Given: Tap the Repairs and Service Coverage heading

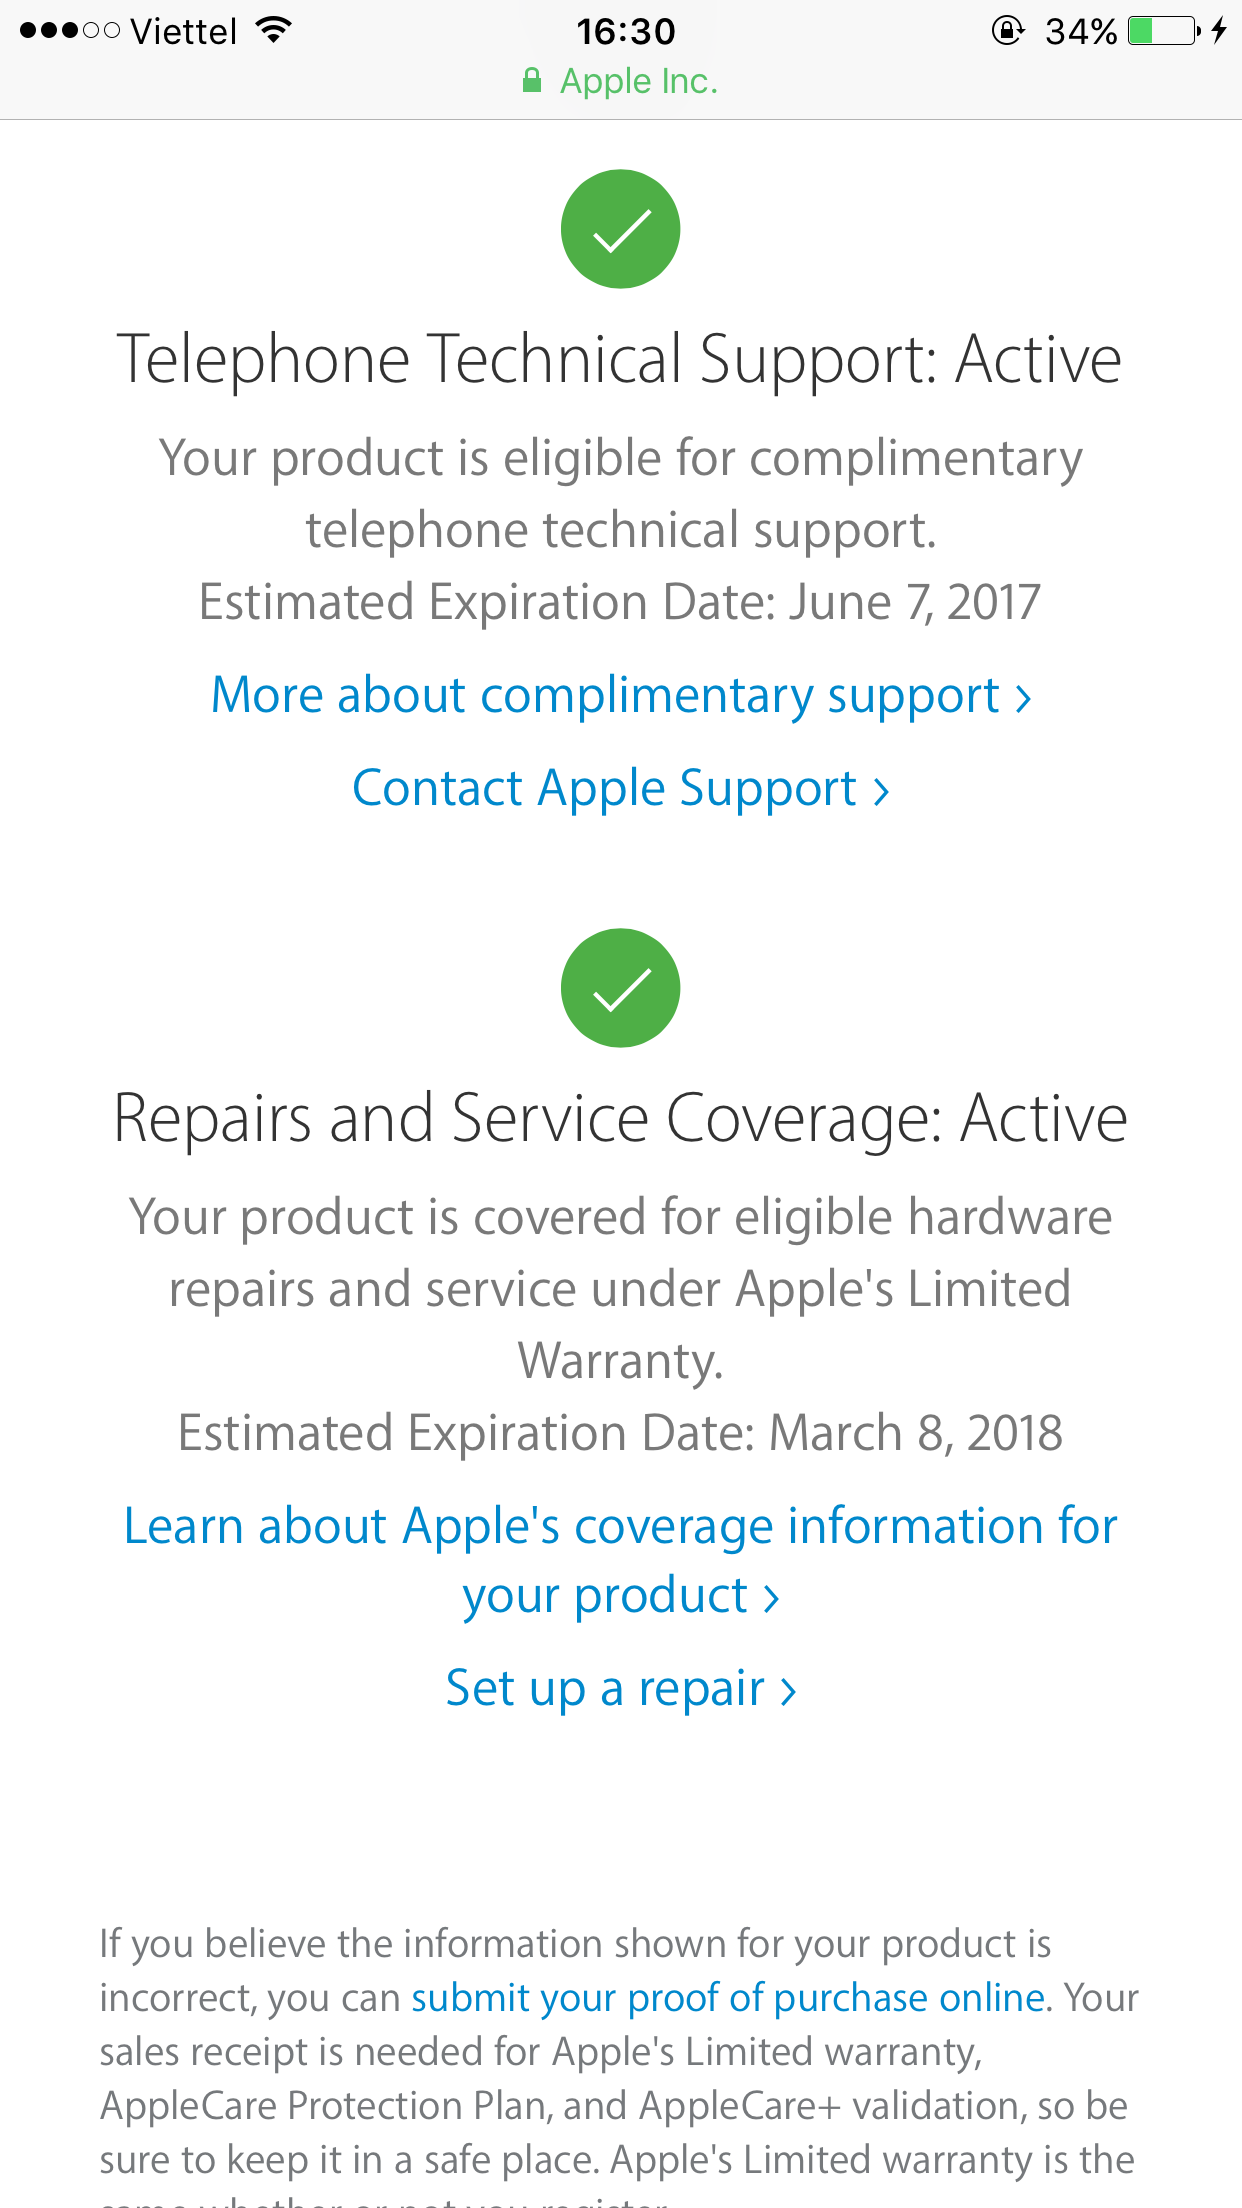Looking at the screenshot, I should 620,1118.
